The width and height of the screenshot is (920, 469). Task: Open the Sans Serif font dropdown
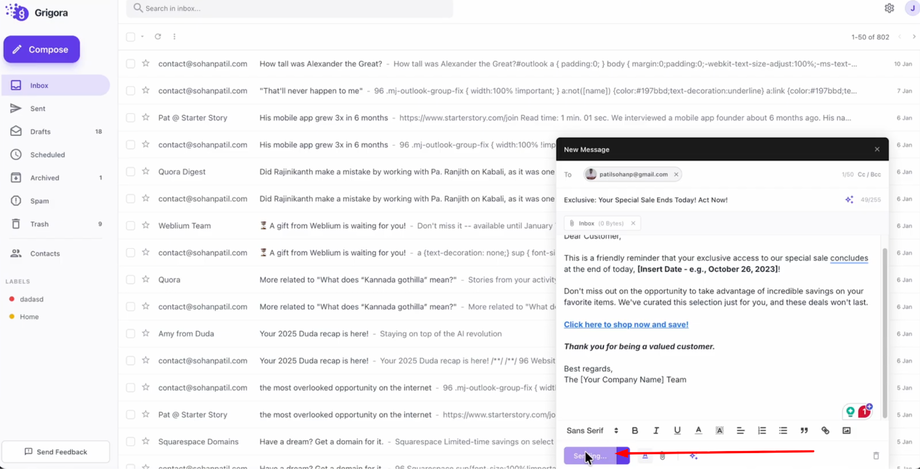tap(593, 430)
